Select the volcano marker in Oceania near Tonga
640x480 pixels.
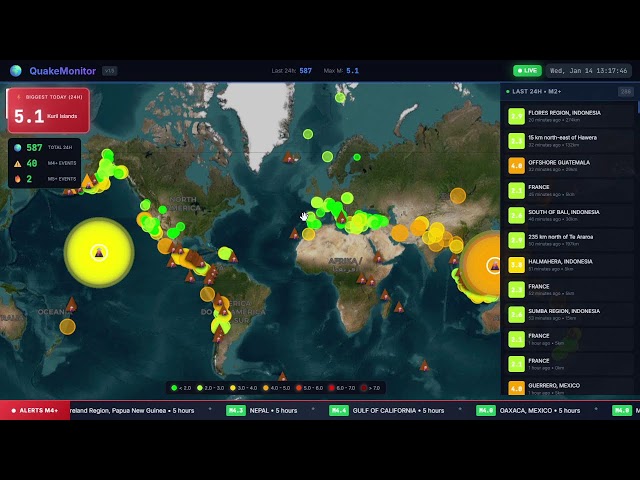pos(71,304)
